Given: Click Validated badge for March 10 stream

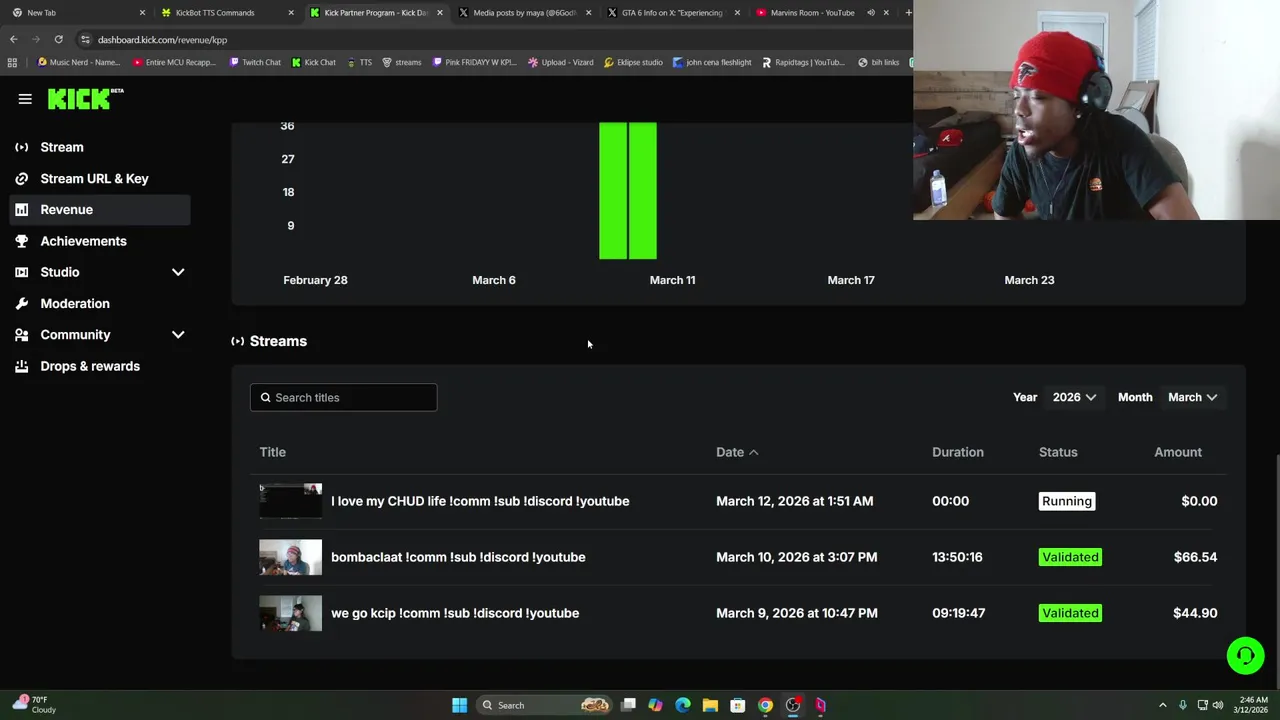Looking at the screenshot, I should tap(1070, 557).
